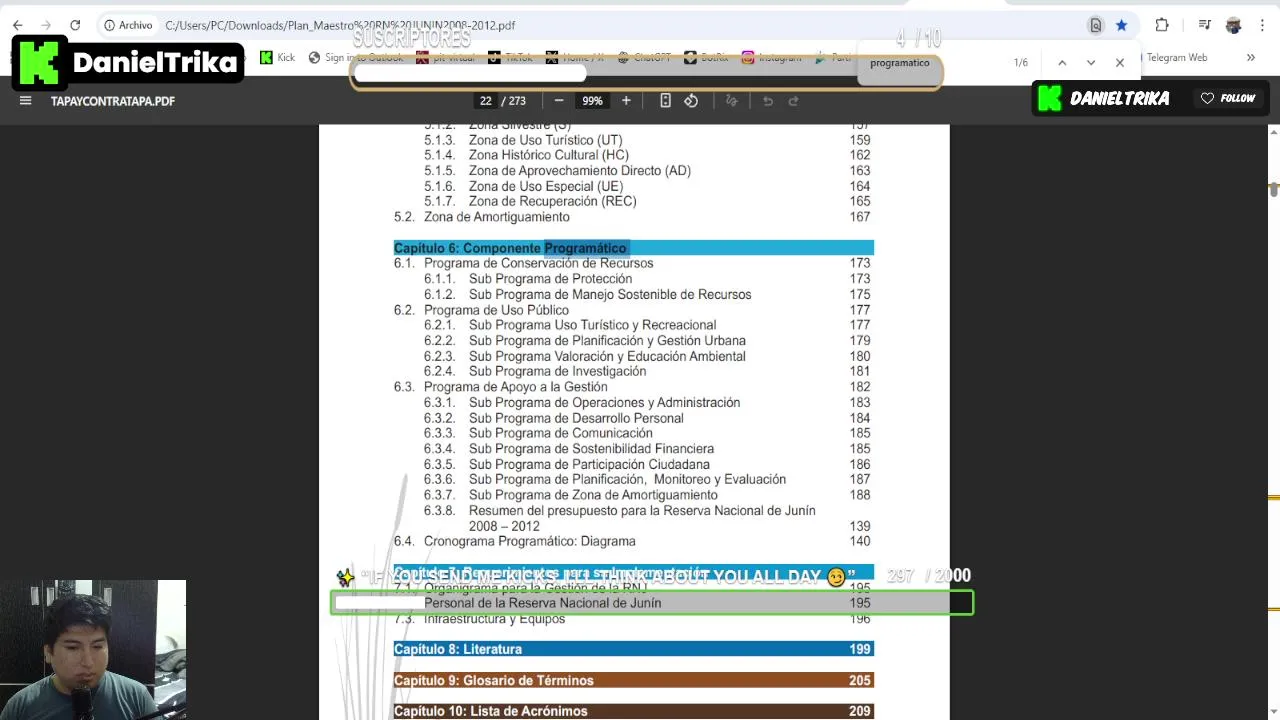Viewport: 1280px width, 720px height.
Task: Go to the previous search match
Action: pos(1062,62)
